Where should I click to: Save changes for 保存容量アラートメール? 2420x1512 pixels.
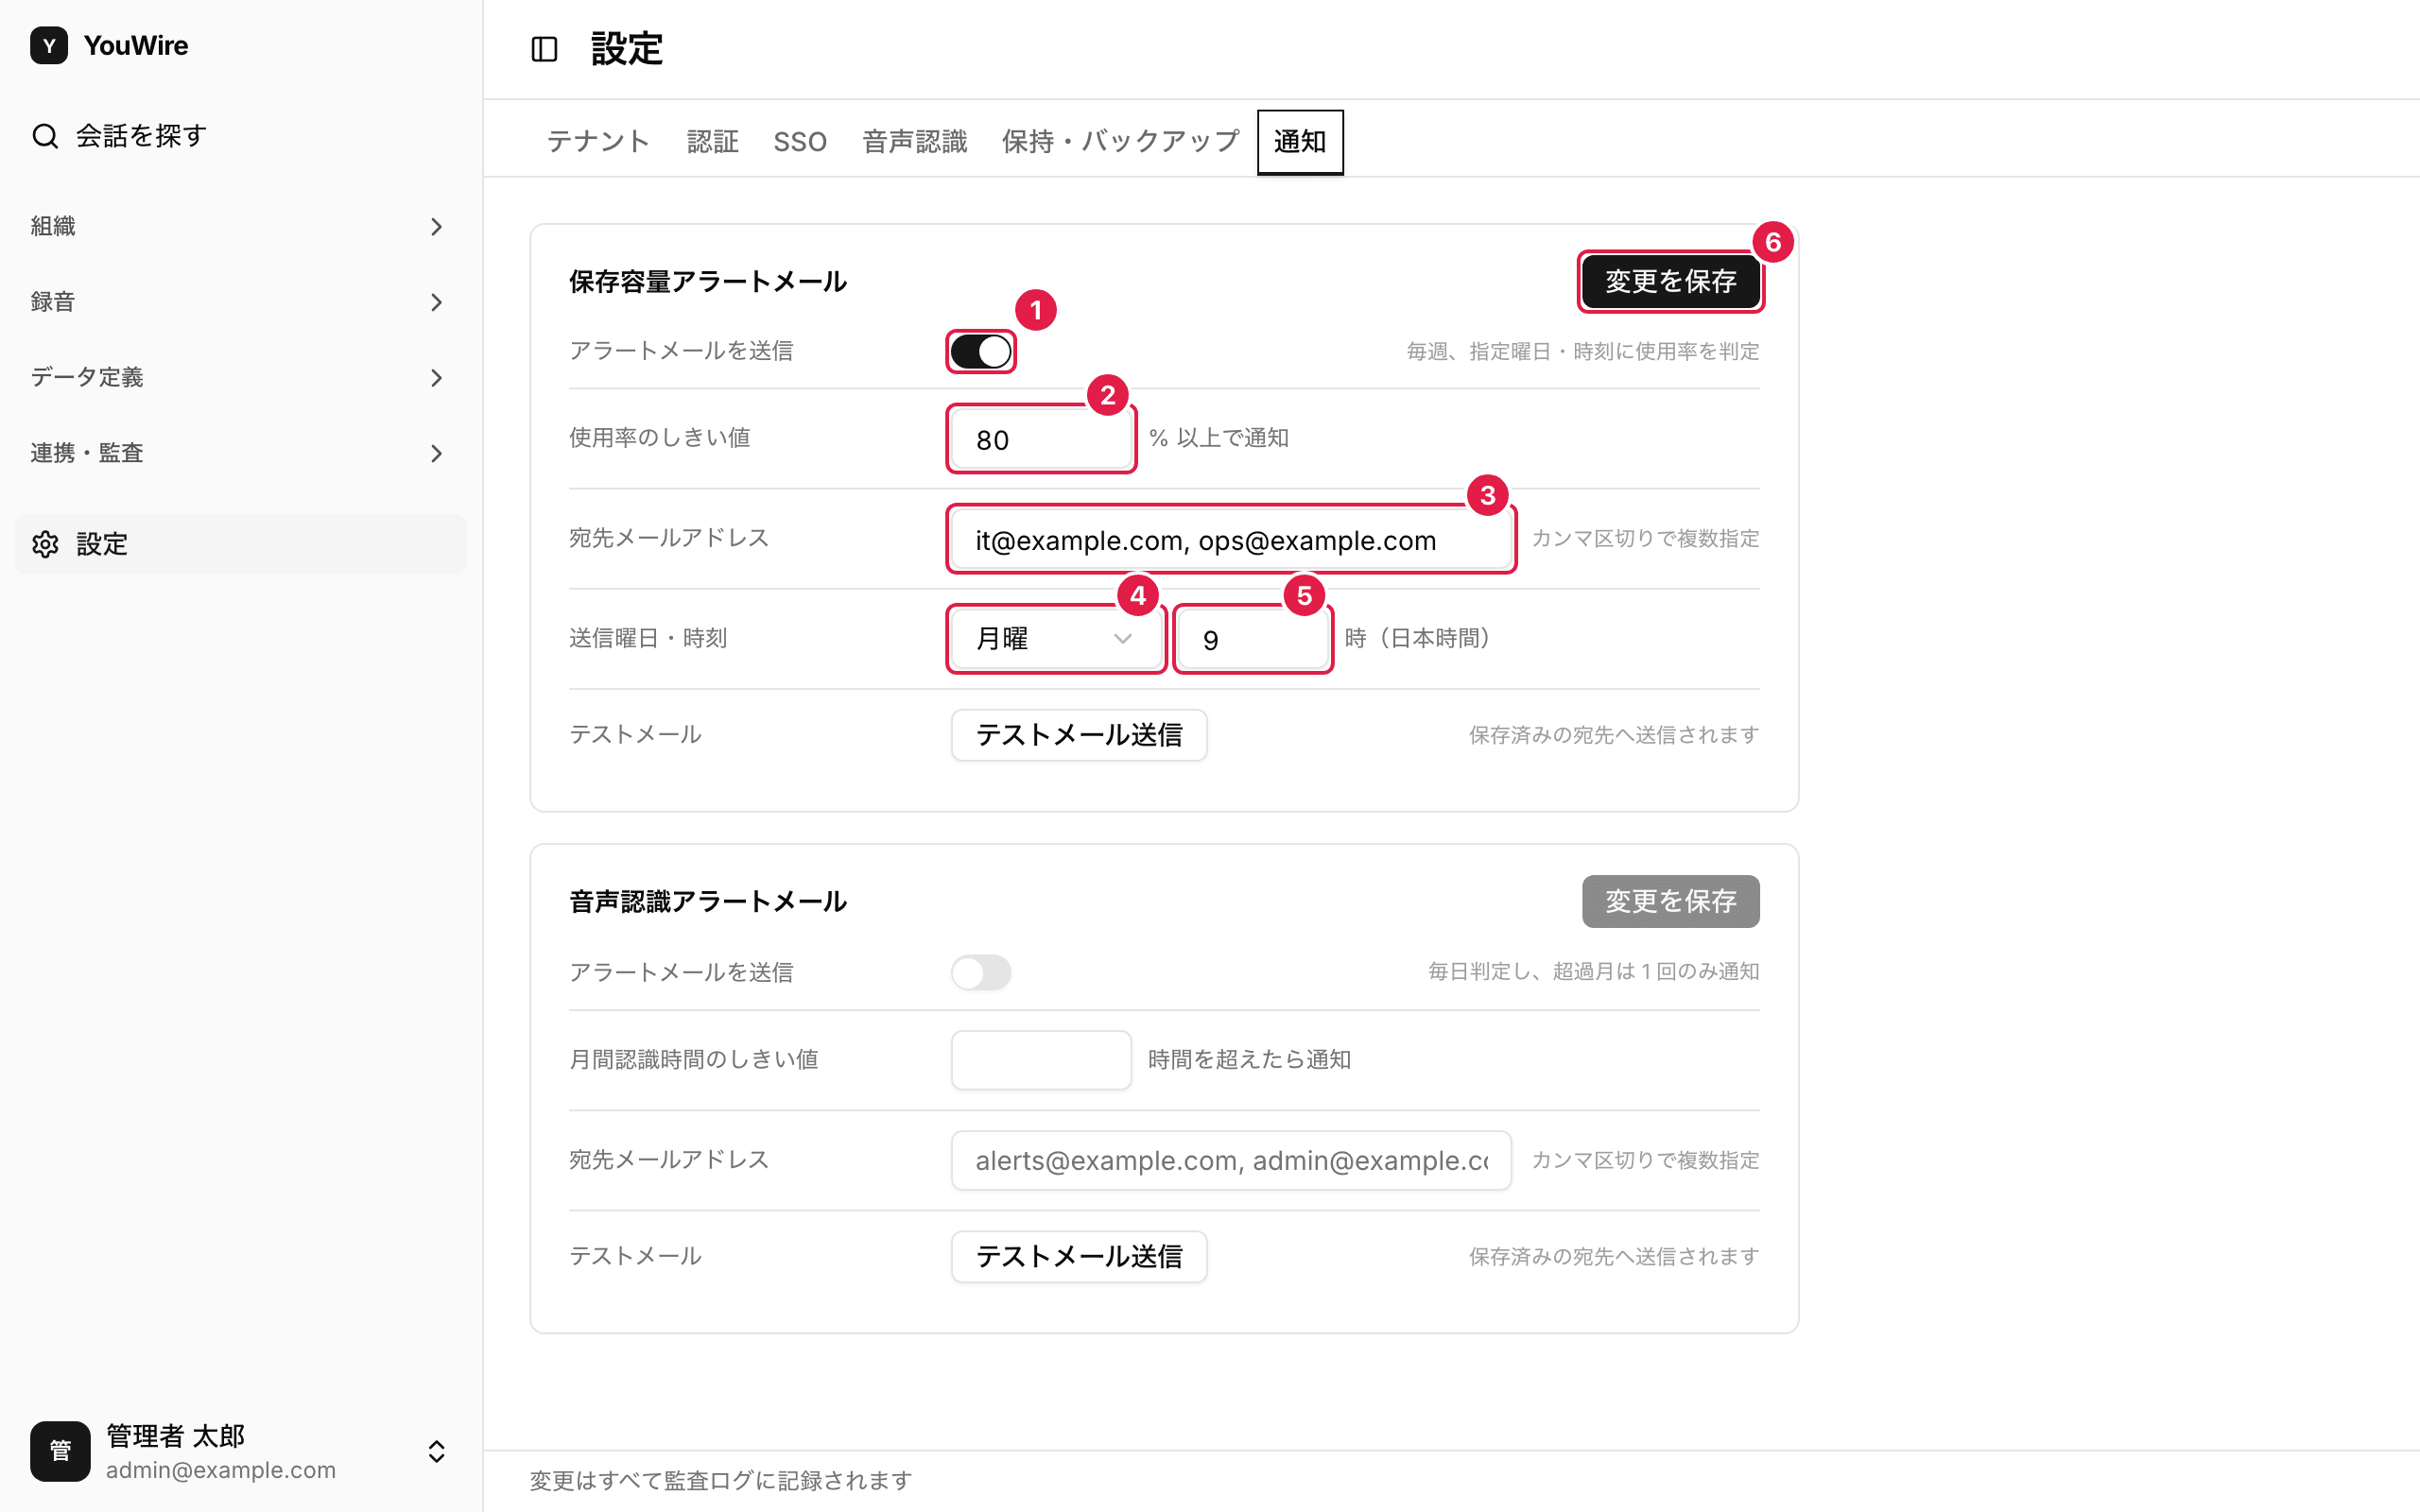pos(1671,281)
